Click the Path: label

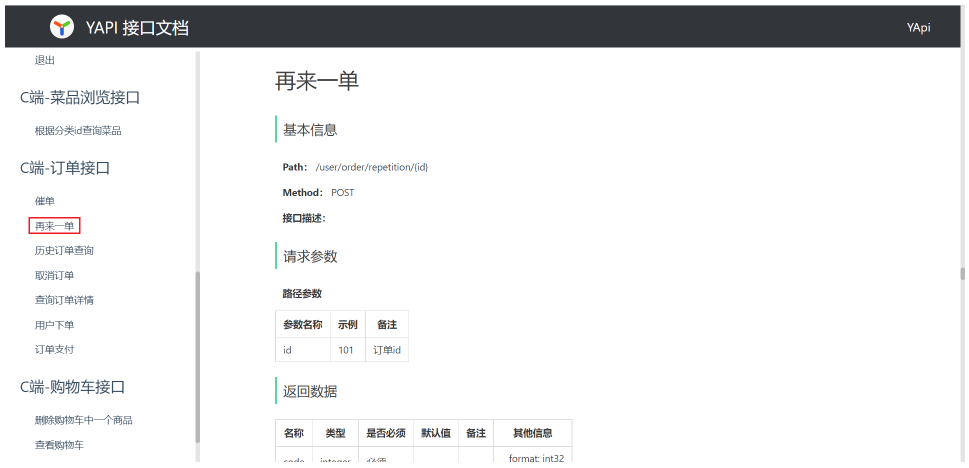tap(295, 167)
